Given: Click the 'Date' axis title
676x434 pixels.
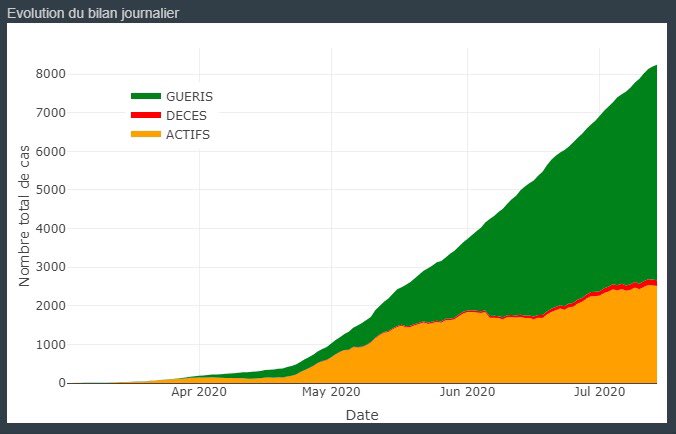Looking at the screenshot, I should [362, 415].
